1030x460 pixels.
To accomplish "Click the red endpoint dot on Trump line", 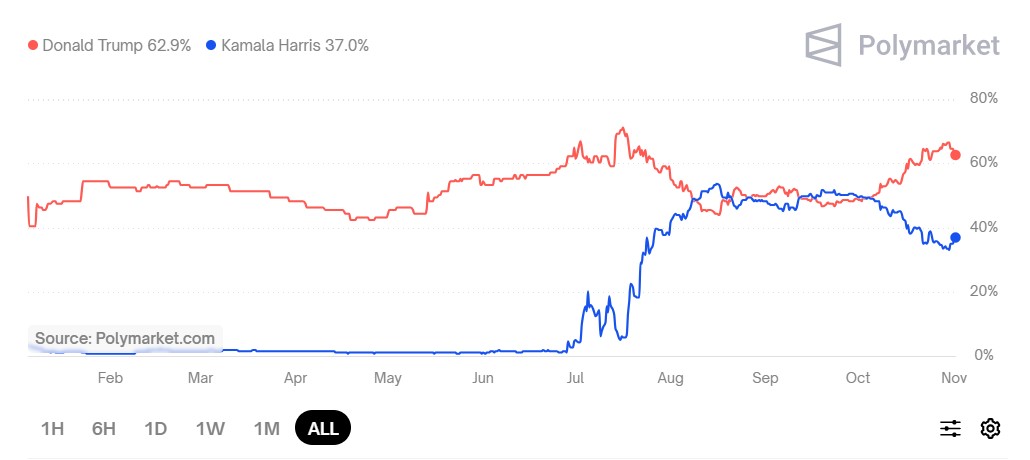I will tap(955, 155).
